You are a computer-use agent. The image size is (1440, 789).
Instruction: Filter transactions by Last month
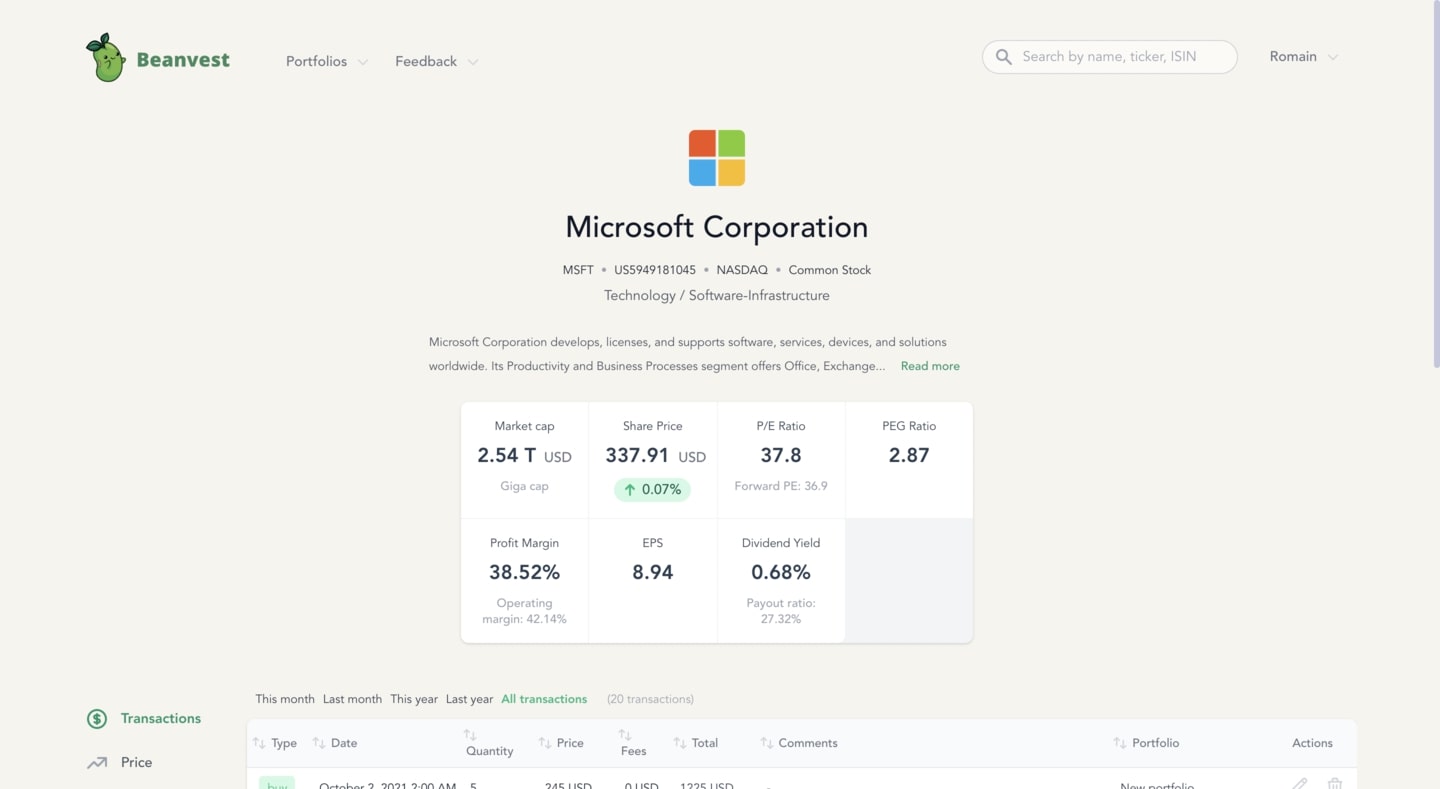tap(352, 699)
